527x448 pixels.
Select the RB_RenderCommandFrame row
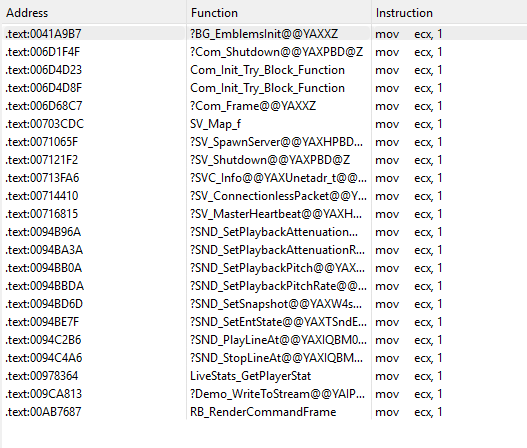265,412
